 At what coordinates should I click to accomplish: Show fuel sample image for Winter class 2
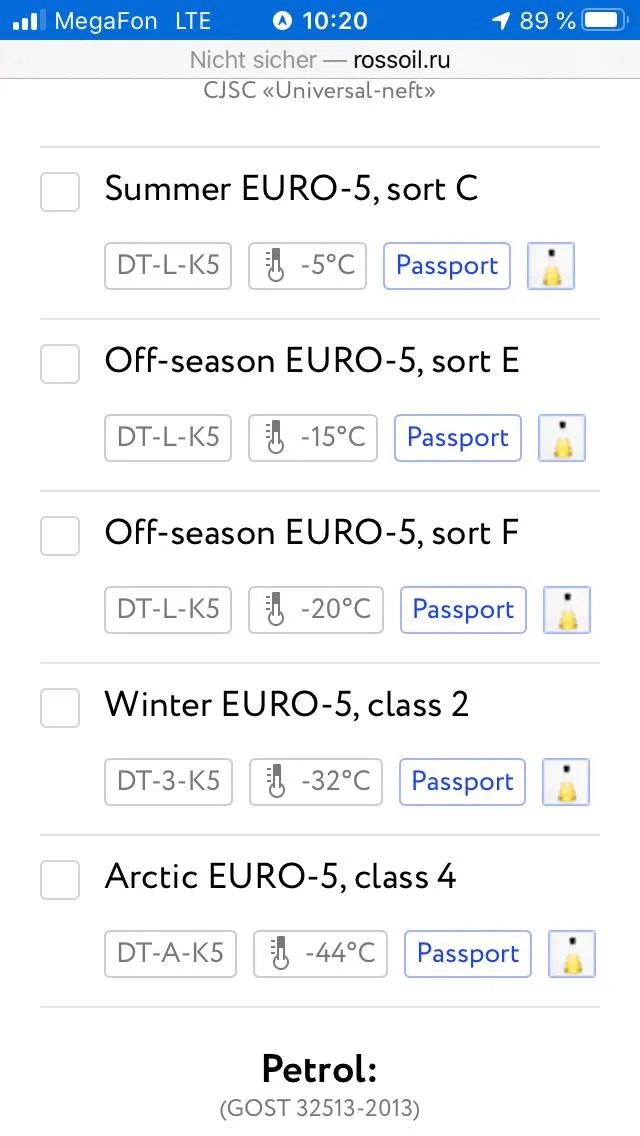566,782
